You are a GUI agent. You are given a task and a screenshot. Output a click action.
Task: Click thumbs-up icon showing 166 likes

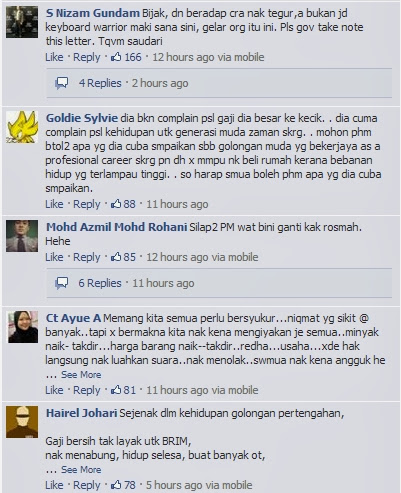(116, 57)
